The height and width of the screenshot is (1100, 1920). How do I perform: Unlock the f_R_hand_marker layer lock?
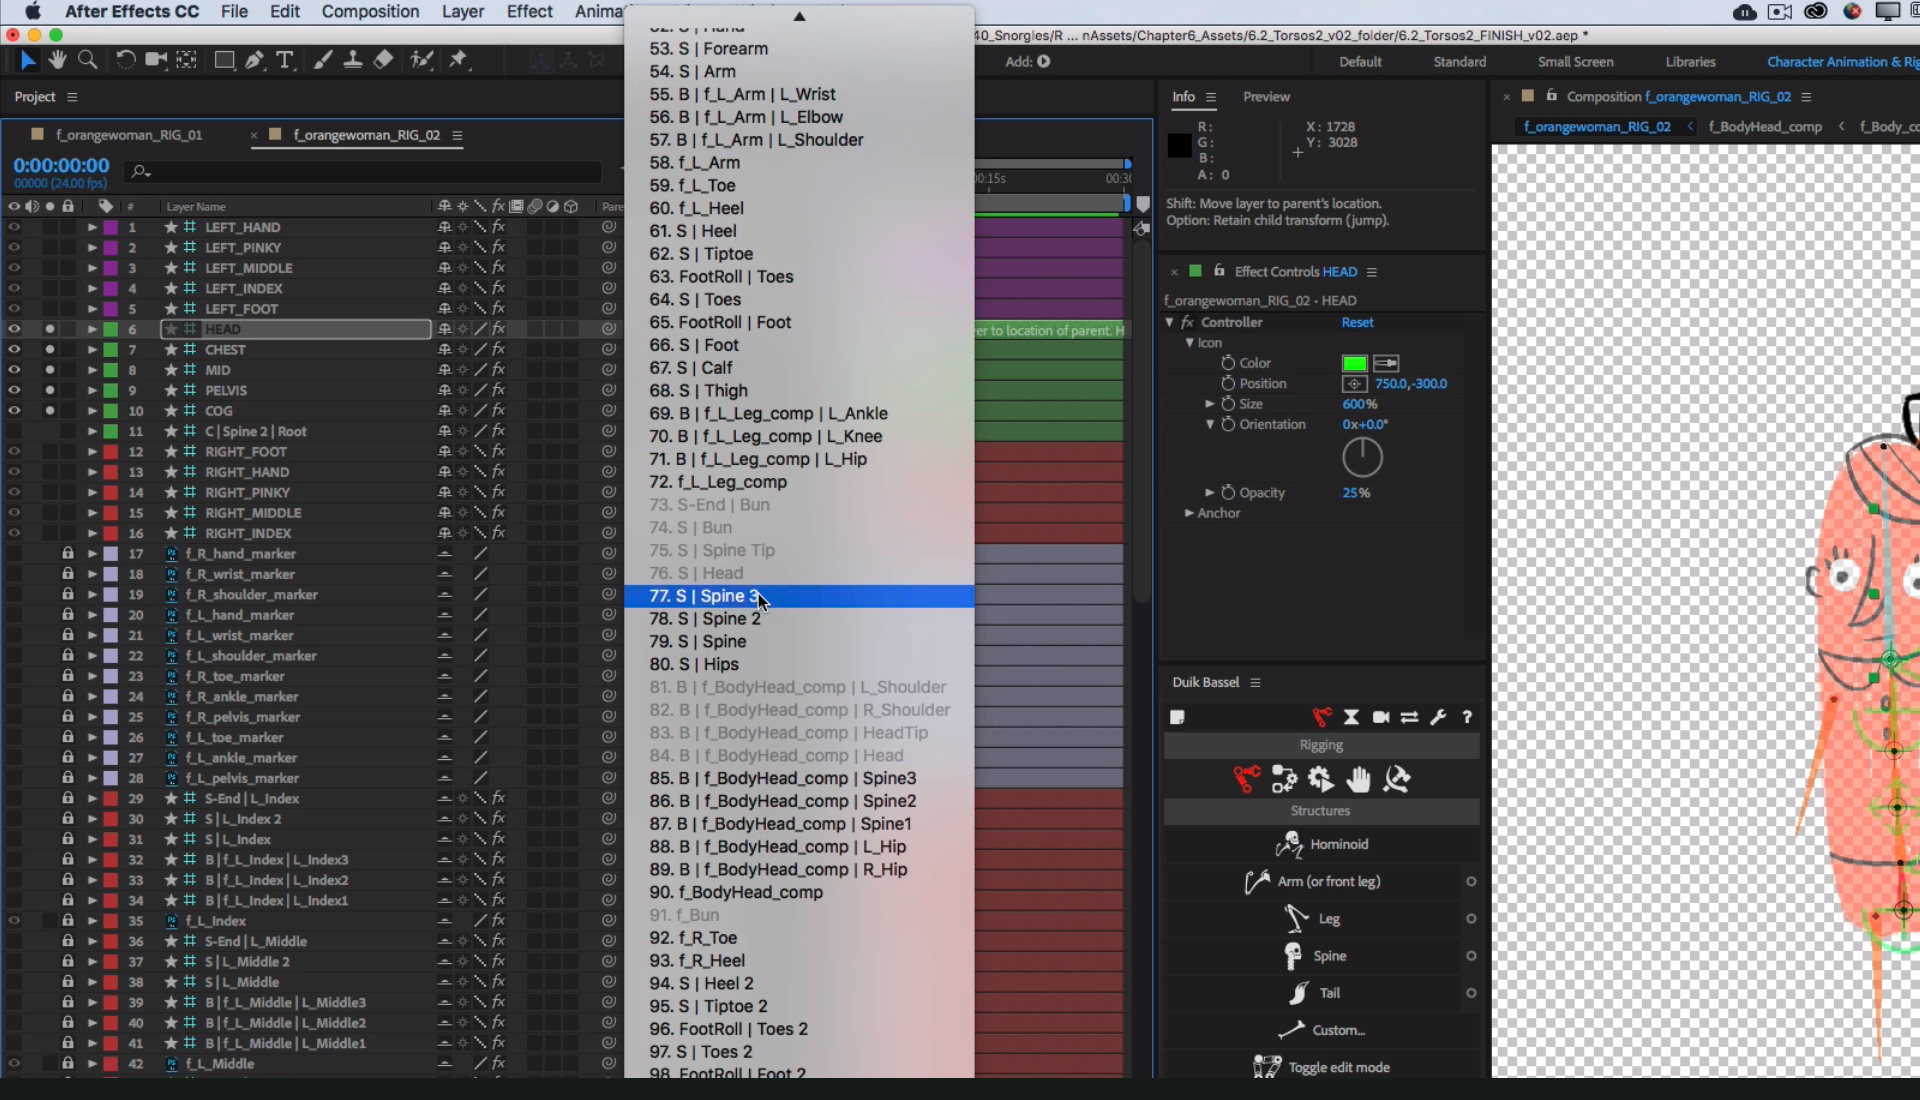pos(68,553)
